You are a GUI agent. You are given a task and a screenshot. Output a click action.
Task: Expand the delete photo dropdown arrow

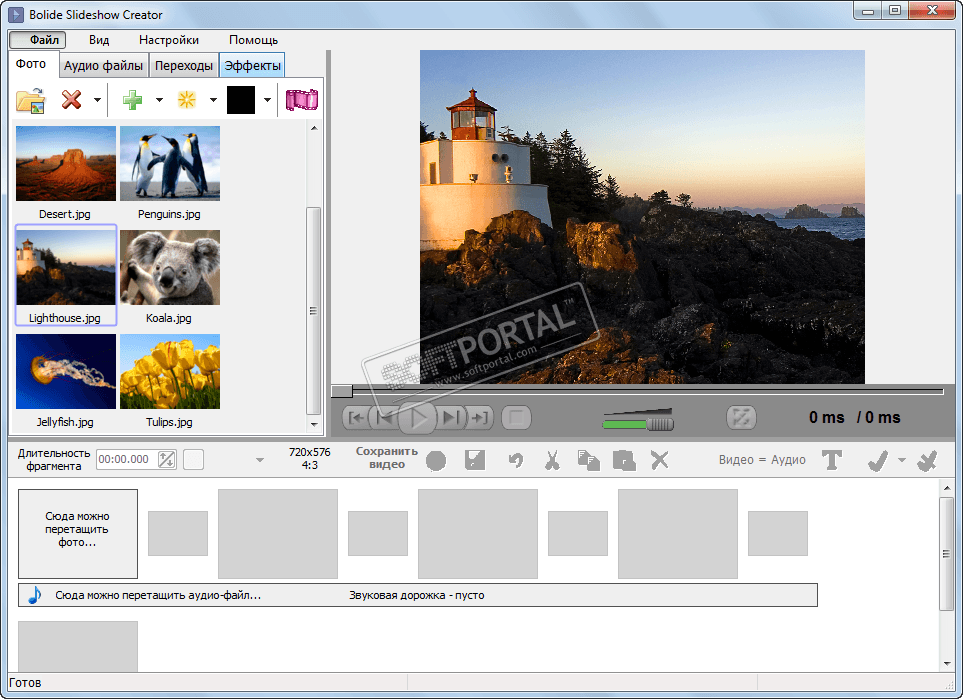coord(98,100)
